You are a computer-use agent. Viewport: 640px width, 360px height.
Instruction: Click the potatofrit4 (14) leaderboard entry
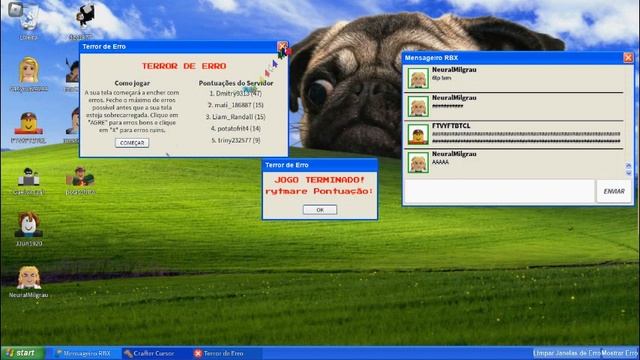click(x=236, y=128)
